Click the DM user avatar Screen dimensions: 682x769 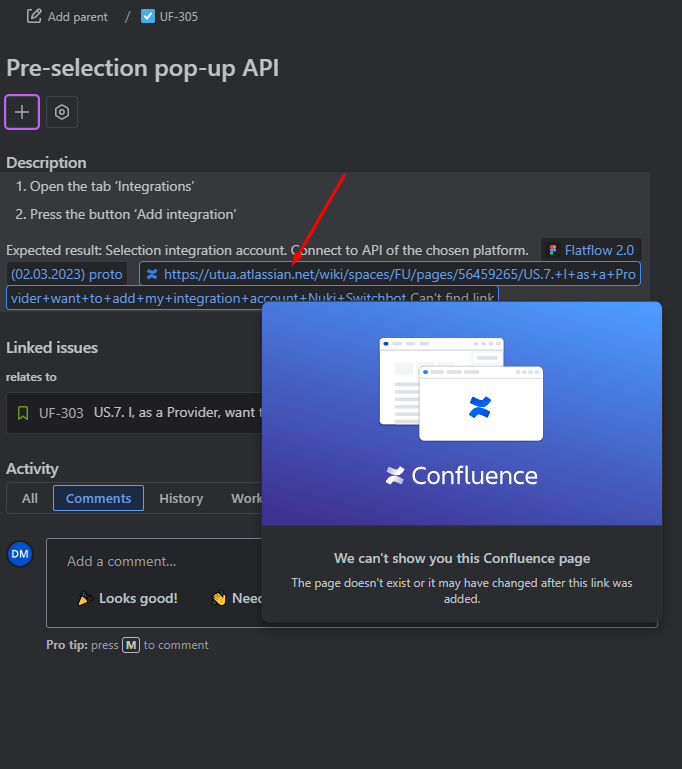click(x=20, y=554)
